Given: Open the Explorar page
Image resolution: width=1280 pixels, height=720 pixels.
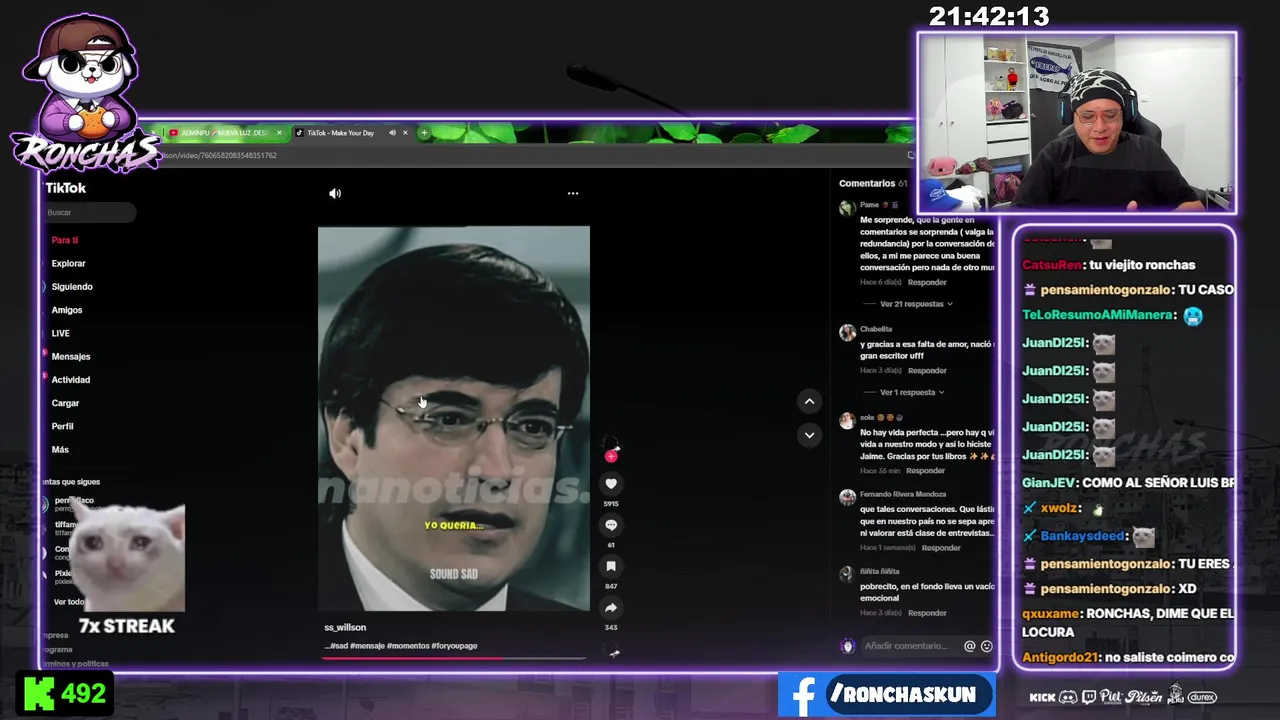Looking at the screenshot, I should pyautogui.click(x=68, y=263).
